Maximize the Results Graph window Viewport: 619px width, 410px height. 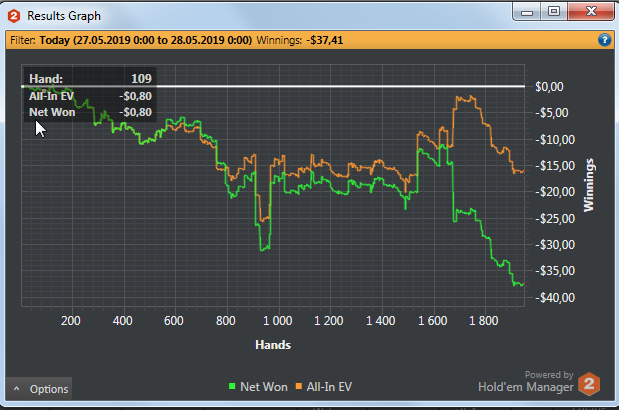(x=554, y=11)
